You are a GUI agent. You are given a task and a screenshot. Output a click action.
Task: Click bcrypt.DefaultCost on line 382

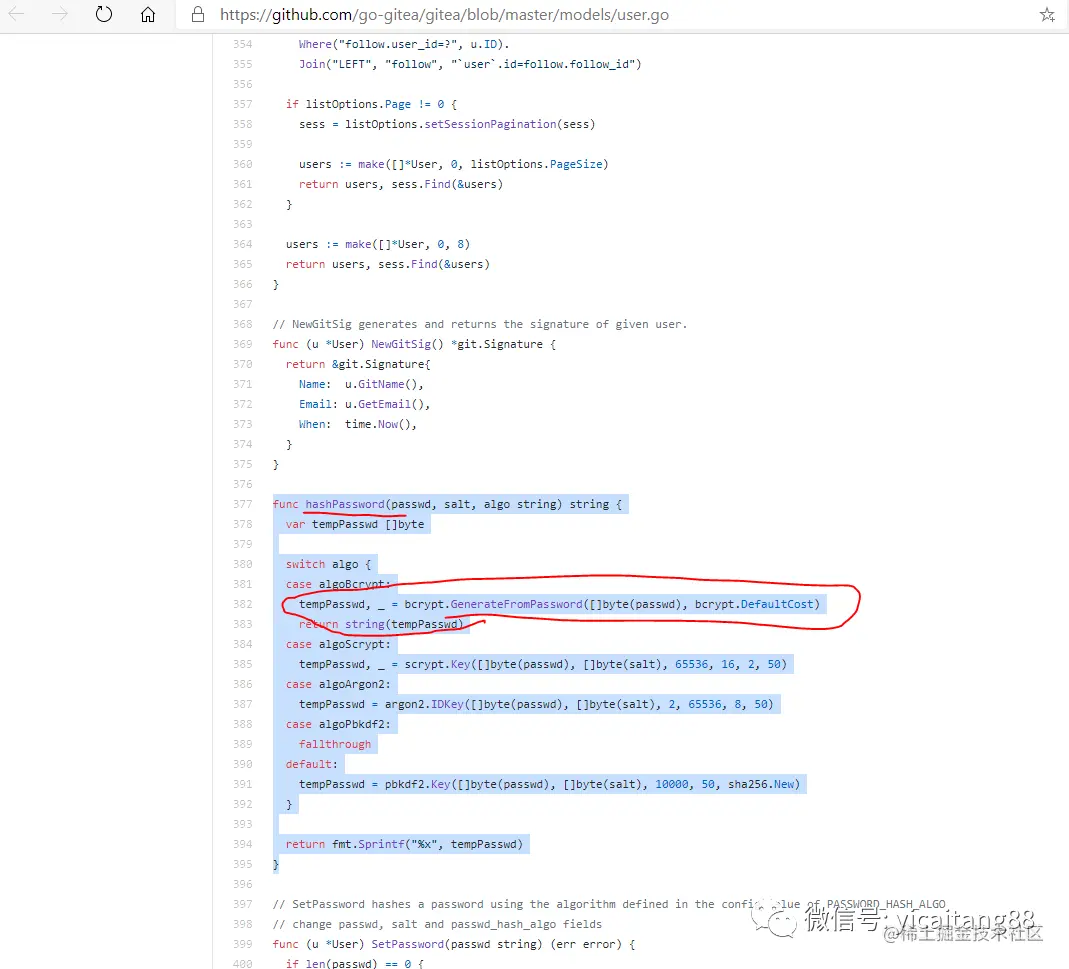(754, 604)
